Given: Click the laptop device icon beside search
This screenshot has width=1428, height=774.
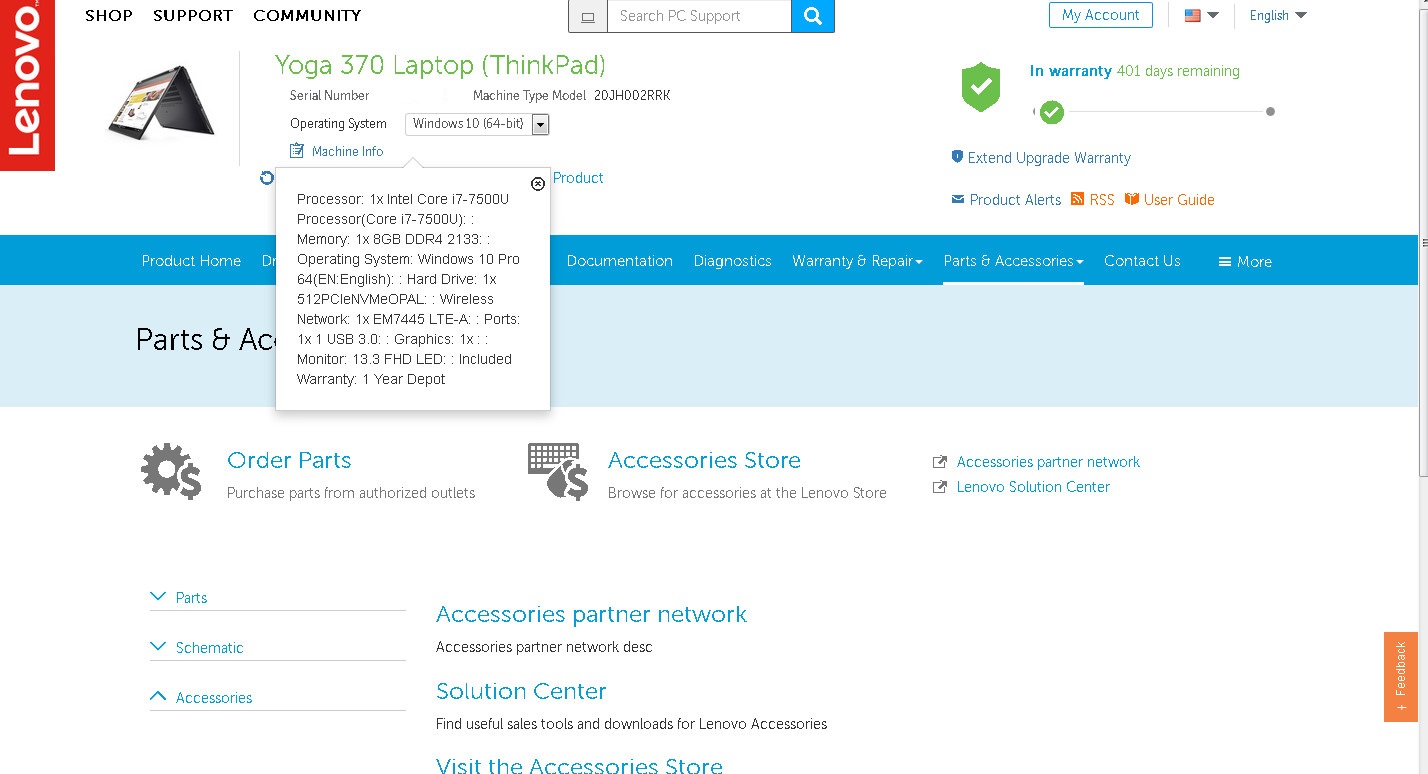Looking at the screenshot, I should pos(588,16).
